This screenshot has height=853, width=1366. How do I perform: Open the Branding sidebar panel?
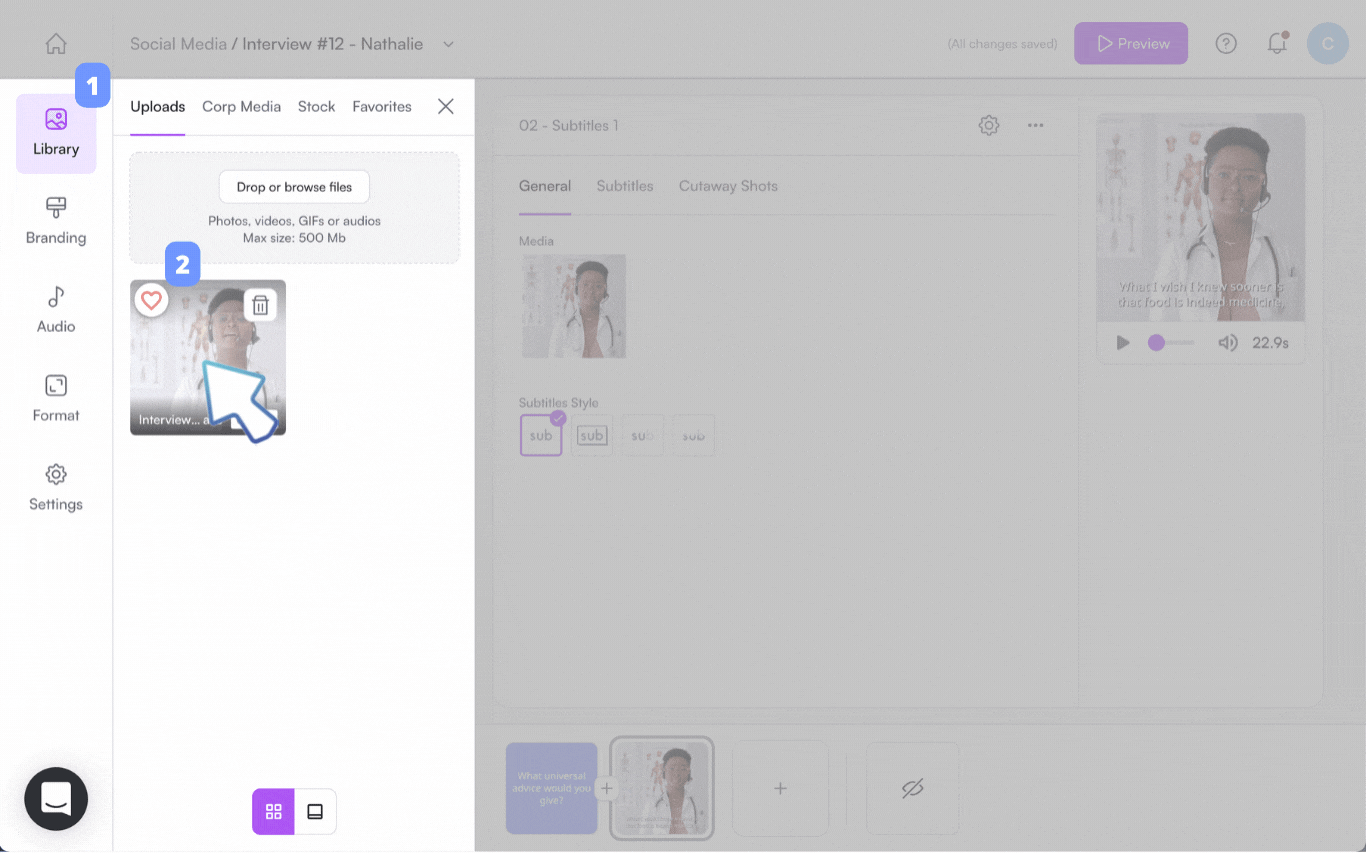[56, 222]
